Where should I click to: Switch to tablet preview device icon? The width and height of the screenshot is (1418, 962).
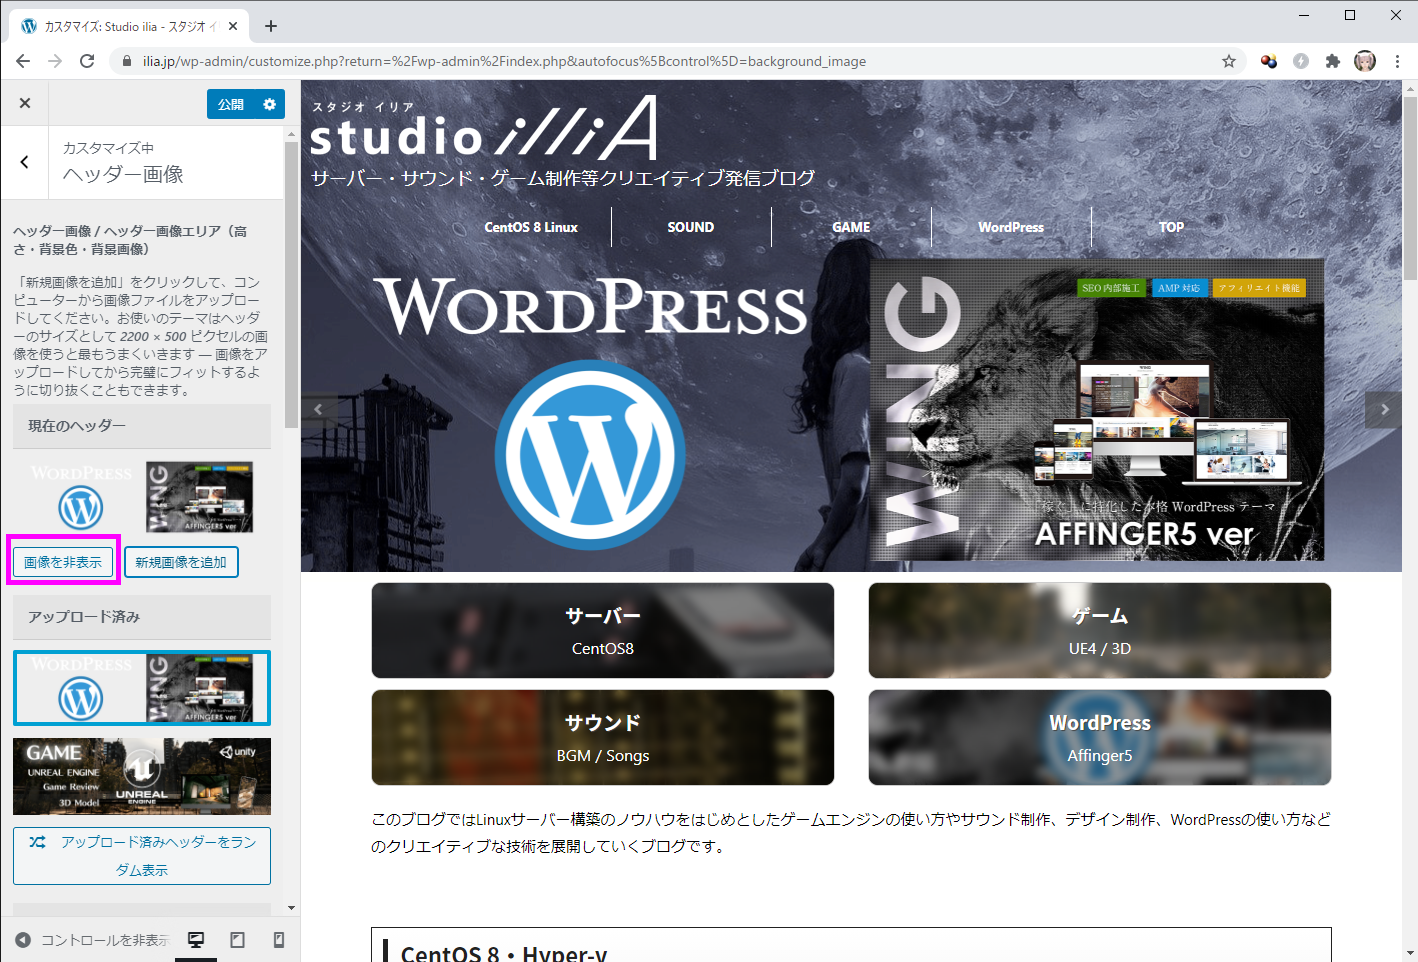[x=237, y=940]
